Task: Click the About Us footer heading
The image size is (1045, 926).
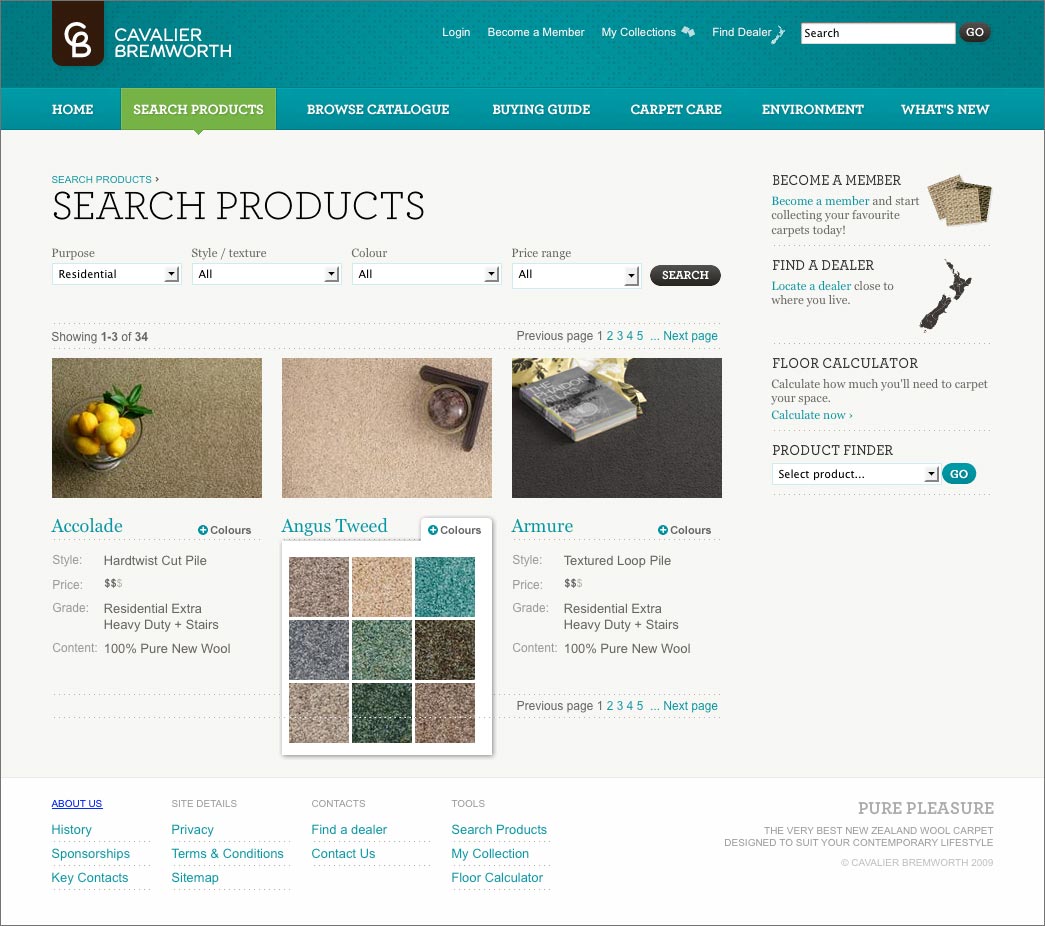Action: [x=77, y=804]
